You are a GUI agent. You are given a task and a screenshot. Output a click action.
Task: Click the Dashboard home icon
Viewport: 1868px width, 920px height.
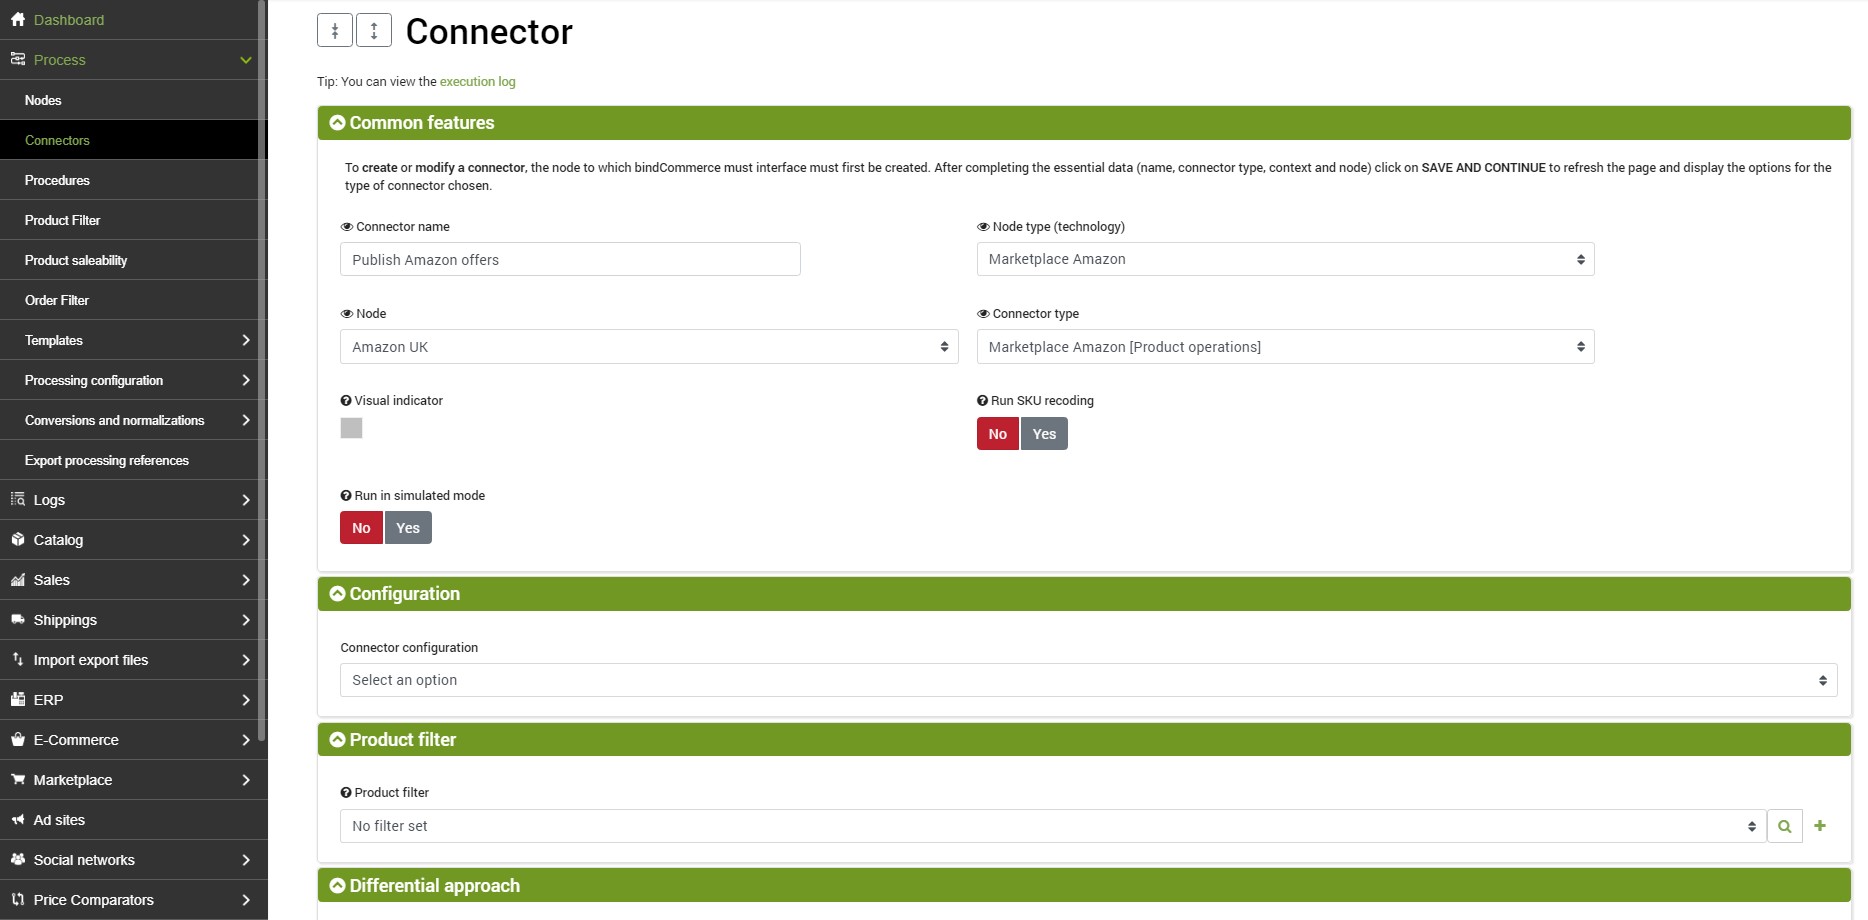point(18,20)
